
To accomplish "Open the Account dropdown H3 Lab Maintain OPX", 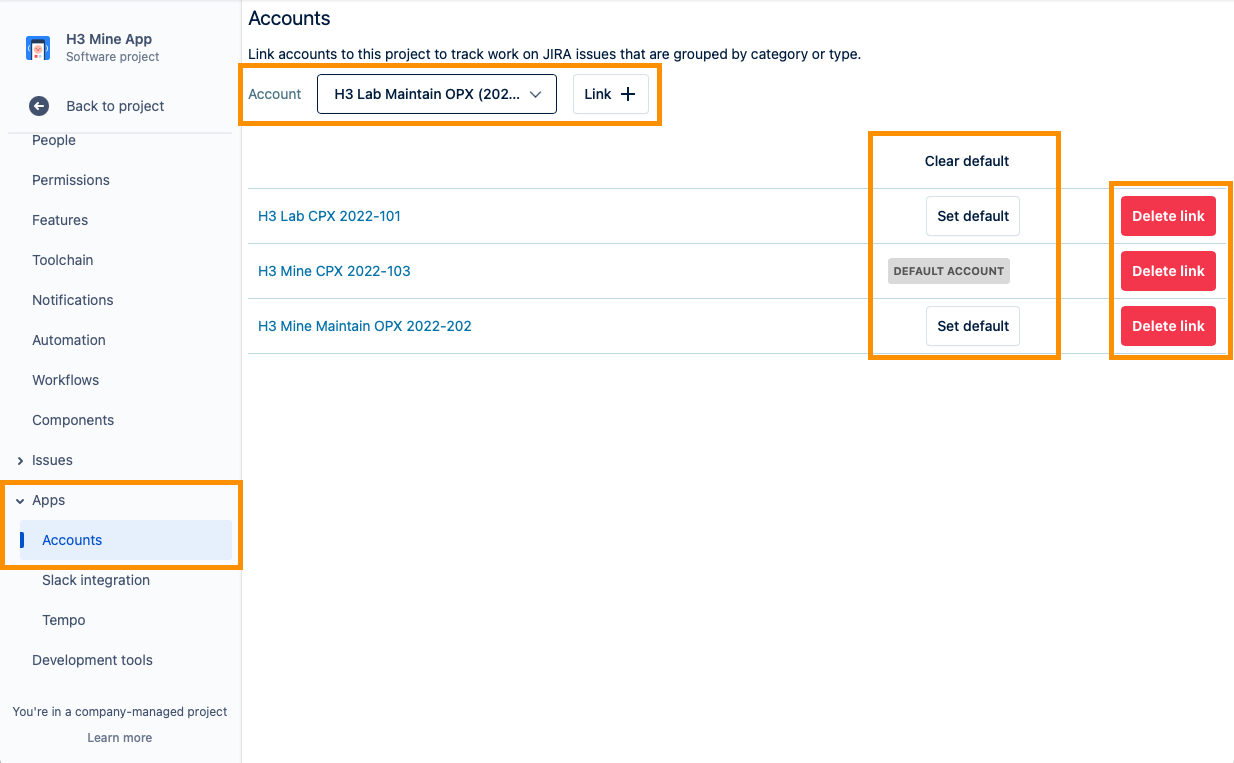I will coord(437,94).
